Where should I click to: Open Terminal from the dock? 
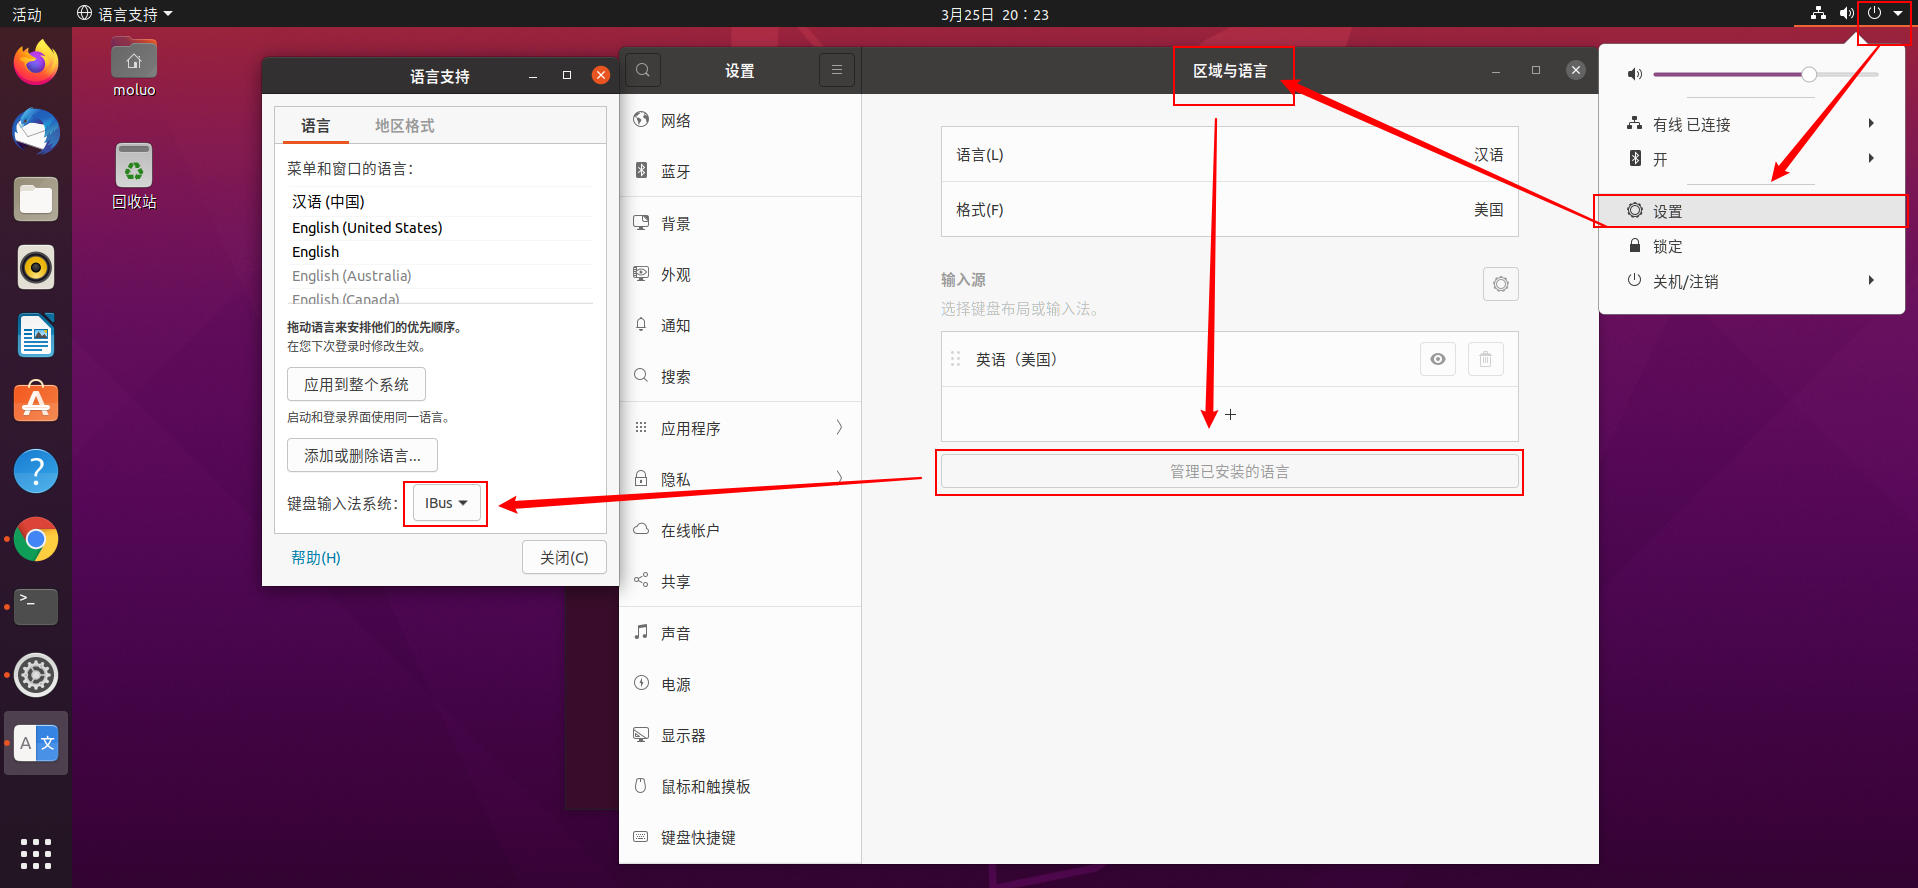(36, 607)
